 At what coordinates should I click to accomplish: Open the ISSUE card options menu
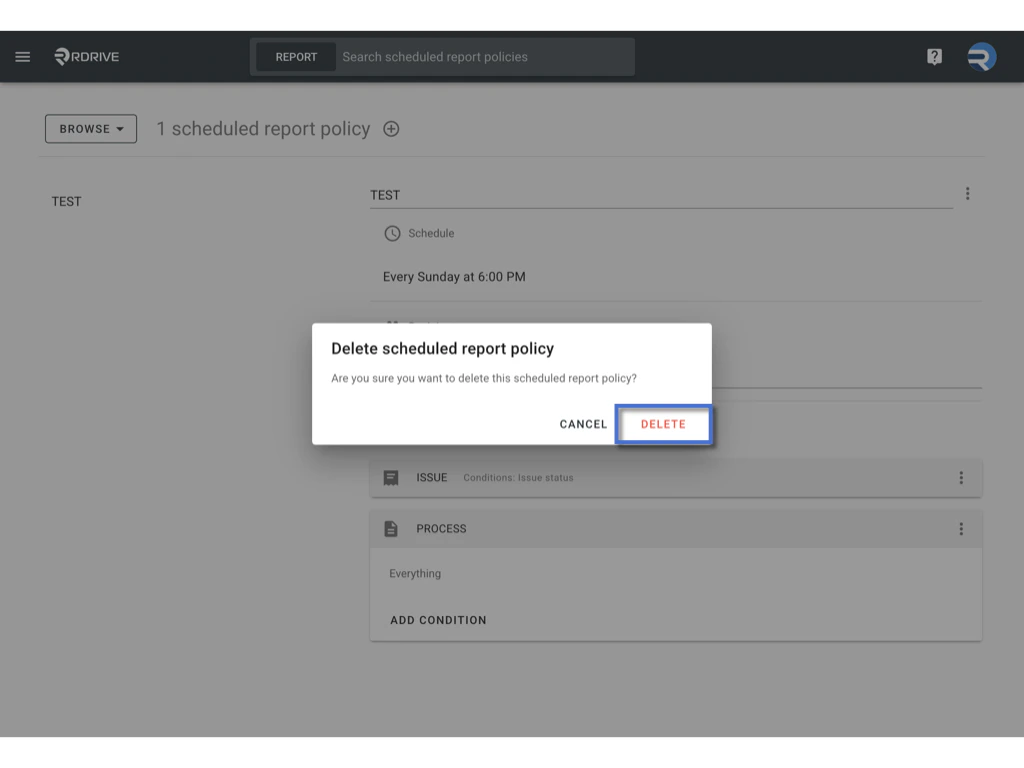coord(961,477)
